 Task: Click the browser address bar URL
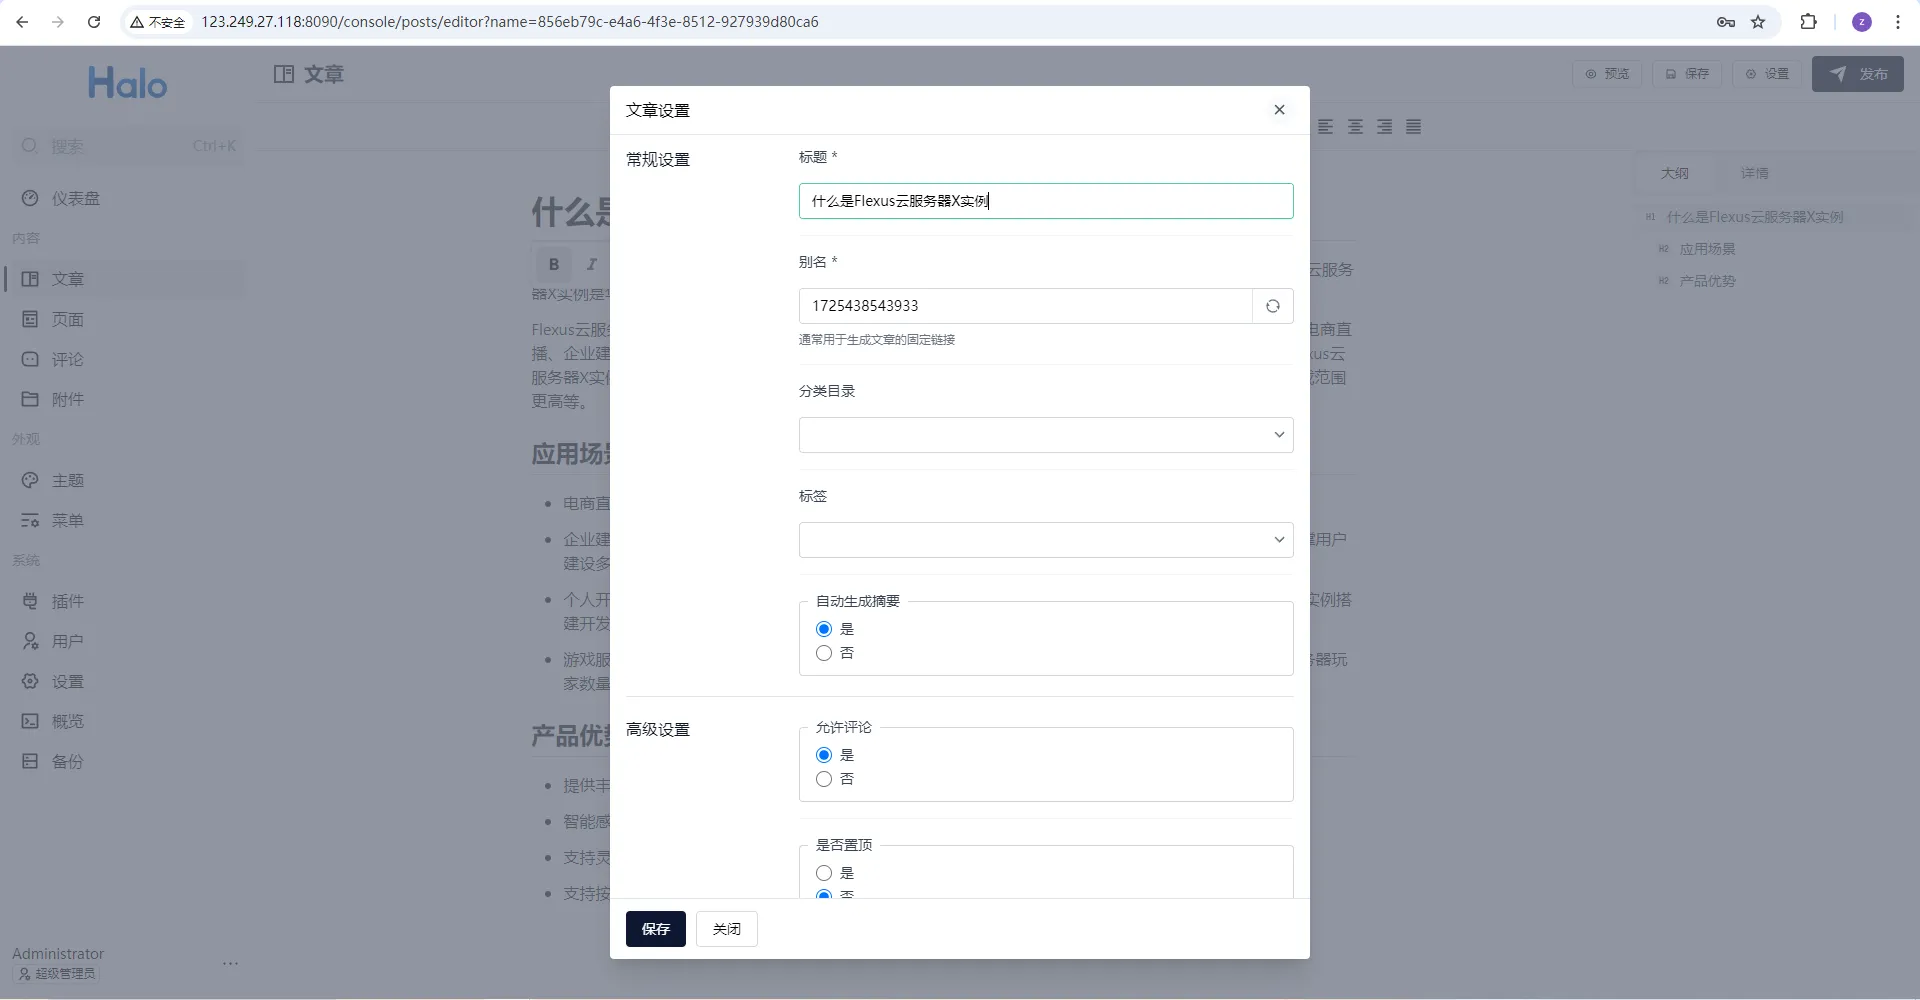pos(510,22)
